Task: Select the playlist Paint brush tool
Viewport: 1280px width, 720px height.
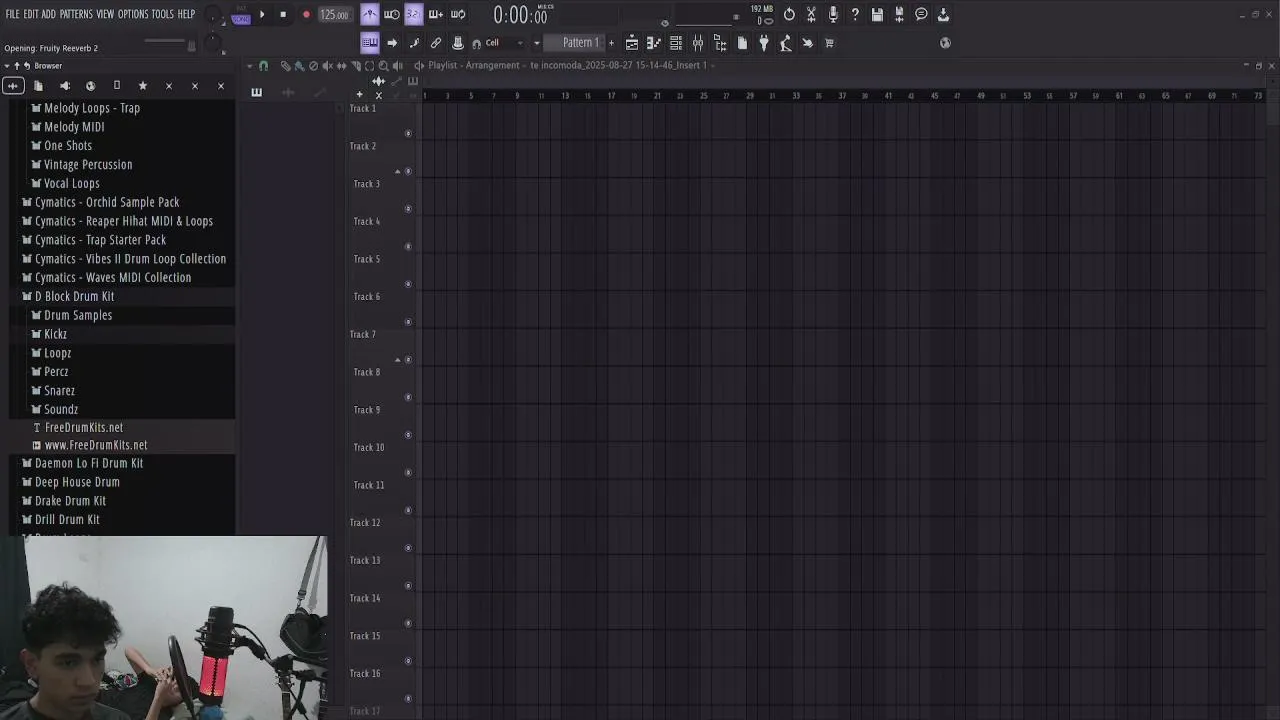Action: [299, 65]
